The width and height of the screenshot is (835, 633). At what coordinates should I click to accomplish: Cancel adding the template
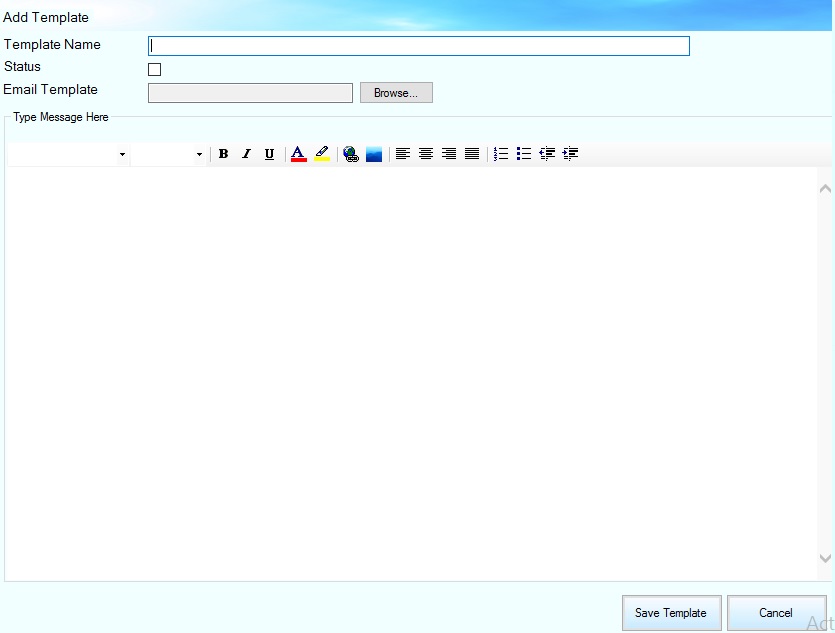point(776,613)
